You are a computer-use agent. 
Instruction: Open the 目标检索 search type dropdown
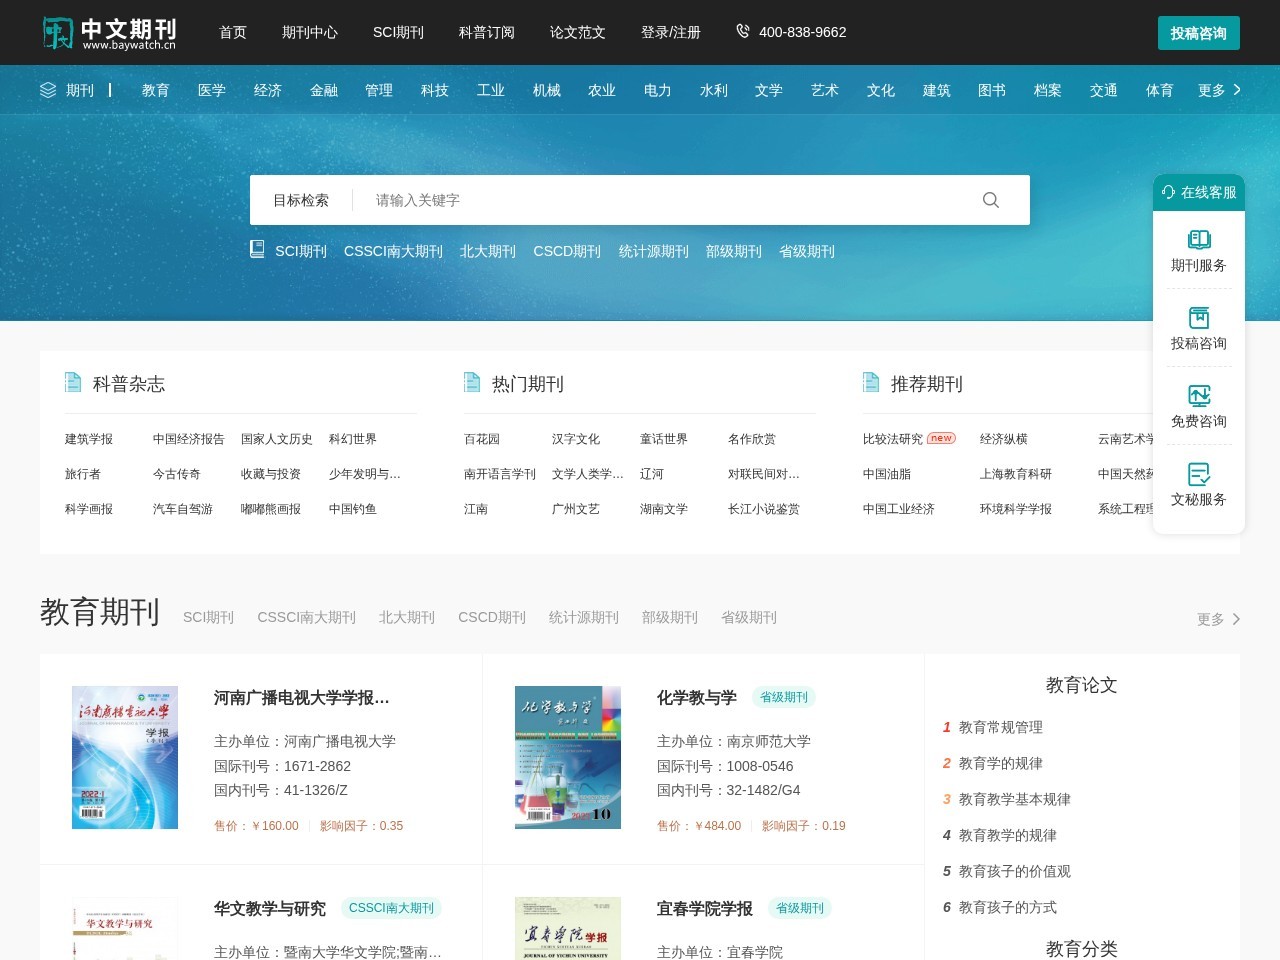click(x=302, y=199)
